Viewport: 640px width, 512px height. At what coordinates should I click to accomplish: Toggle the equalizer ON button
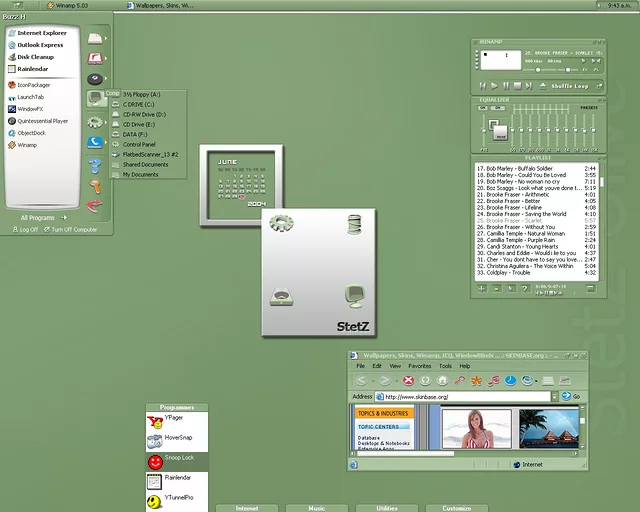[483, 108]
